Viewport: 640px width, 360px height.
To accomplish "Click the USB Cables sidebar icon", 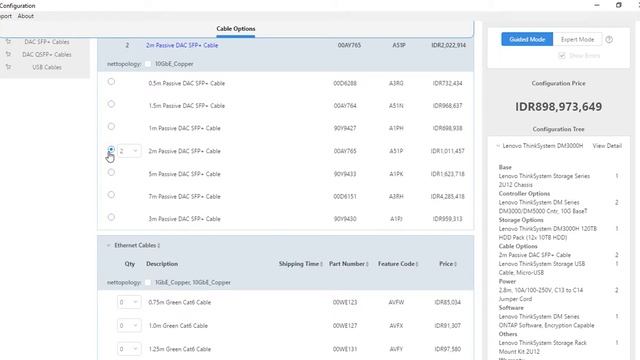I will tap(8, 67).
